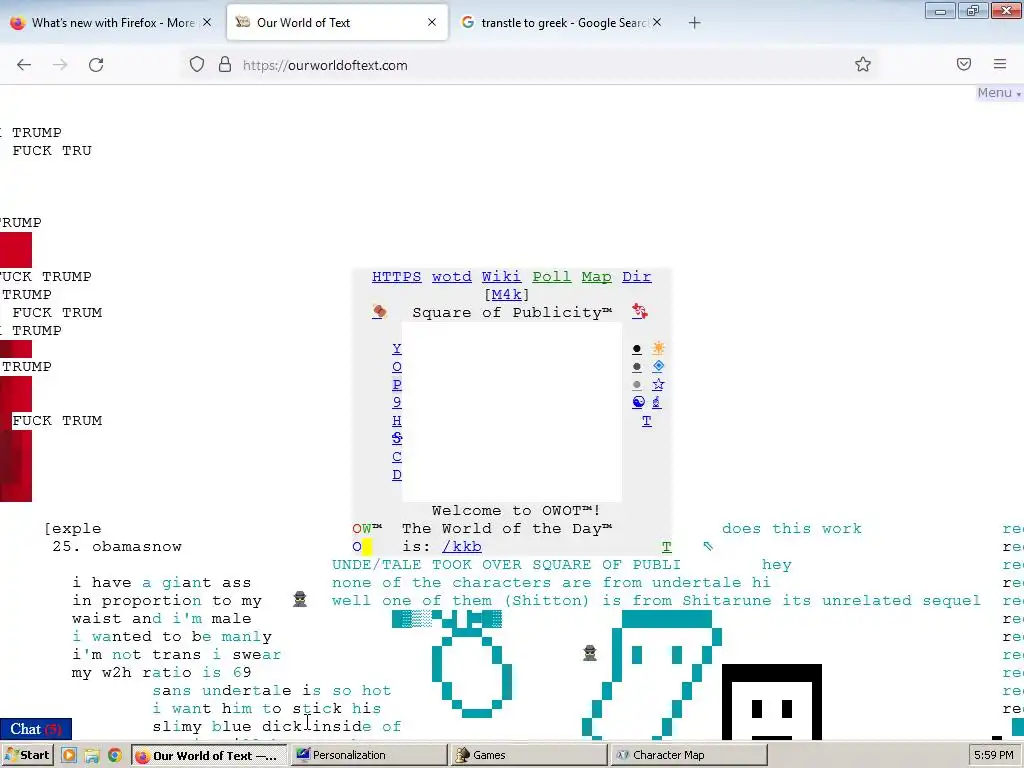Open file explorer from quick launch

click(92, 756)
